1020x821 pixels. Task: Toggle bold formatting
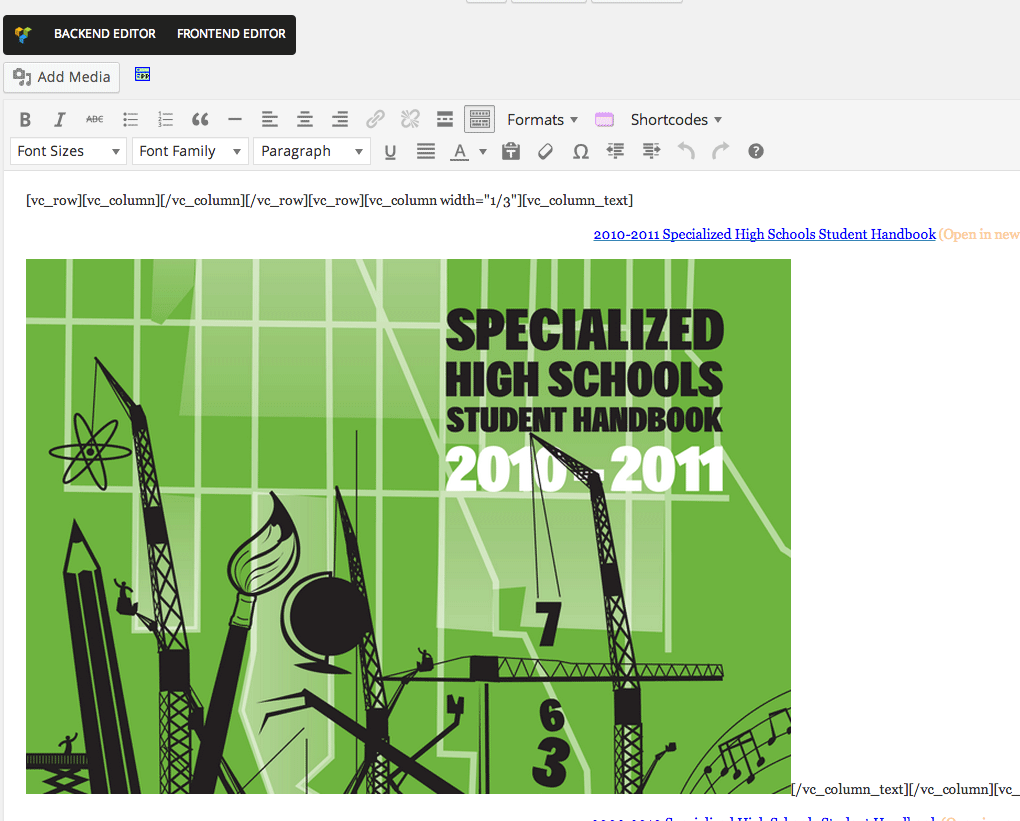click(x=25, y=120)
